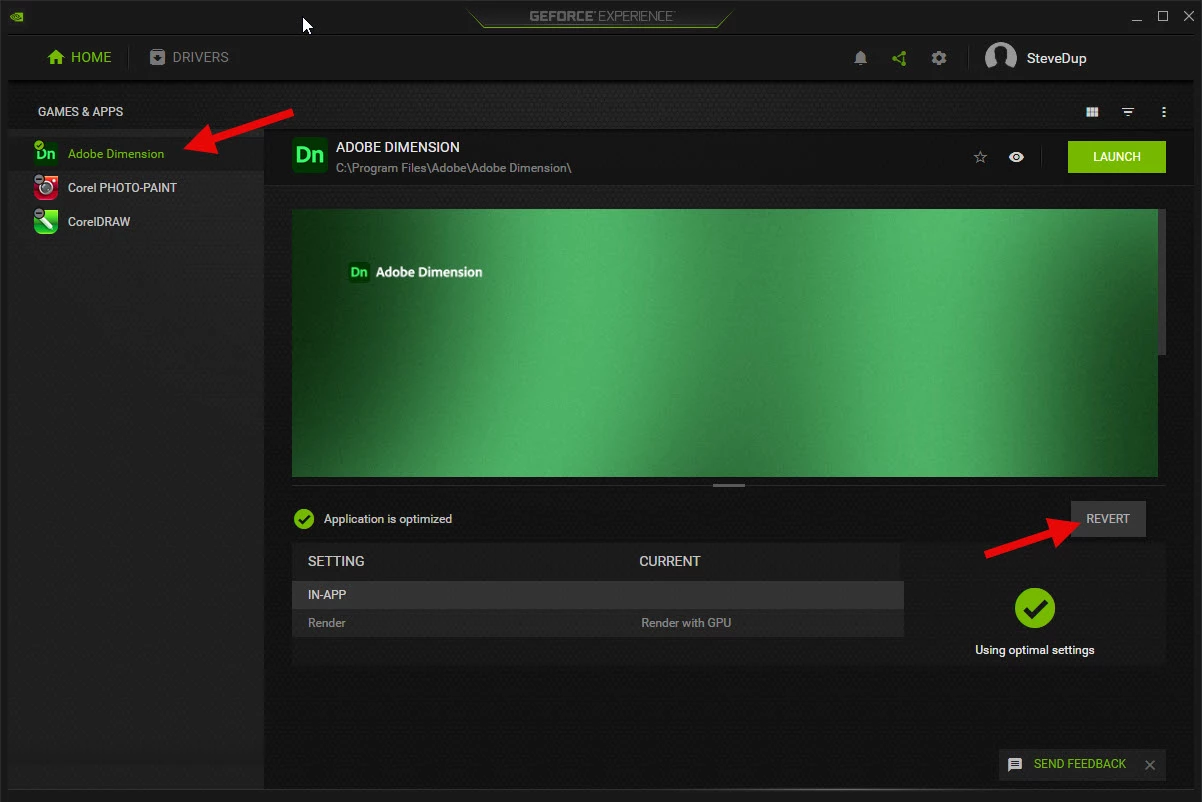Click the GAMES & APPS heading
The height and width of the screenshot is (802, 1202).
point(81,112)
